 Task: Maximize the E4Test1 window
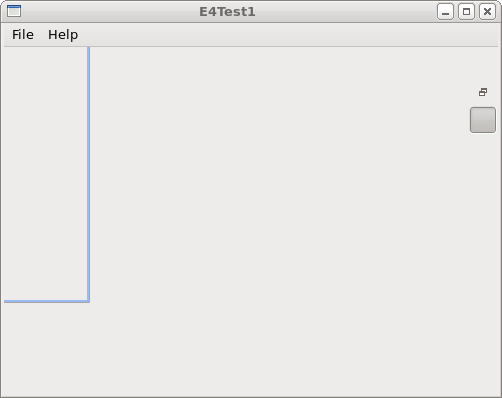tap(466, 12)
